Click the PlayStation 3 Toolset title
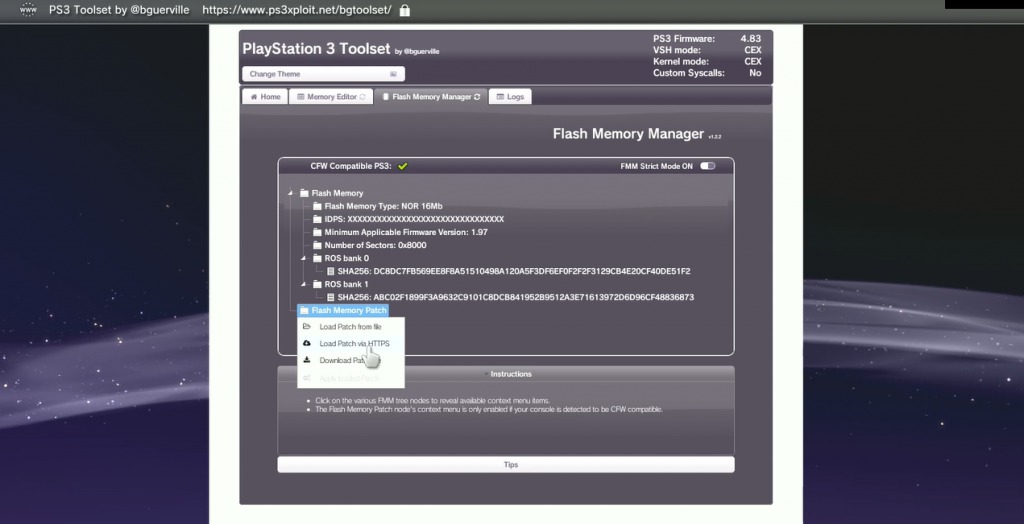 coord(316,48)
